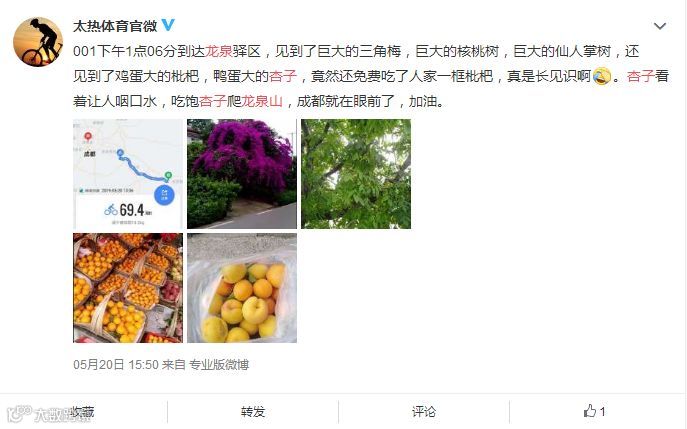
Task: Click 杏子 link after 鸭蛋大的
Action: 283,76
